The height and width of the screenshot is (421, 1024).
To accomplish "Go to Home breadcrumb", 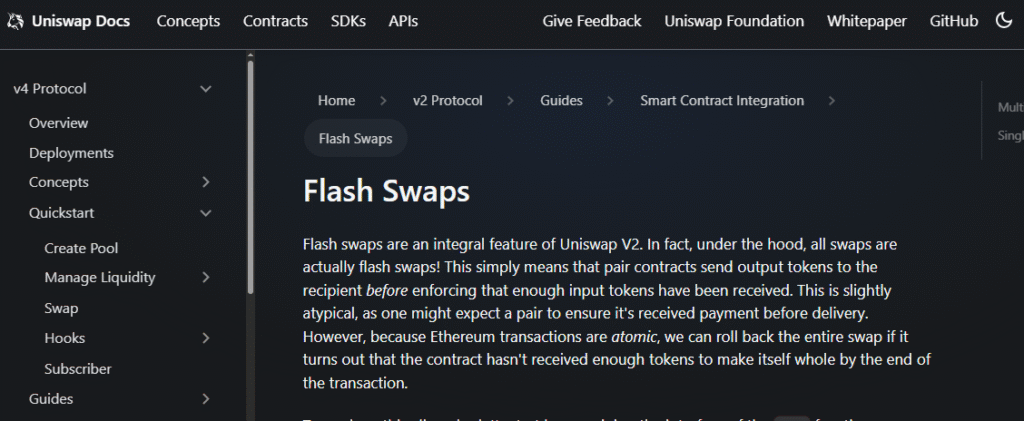I will pyautogui.click(x=336, y=100).
